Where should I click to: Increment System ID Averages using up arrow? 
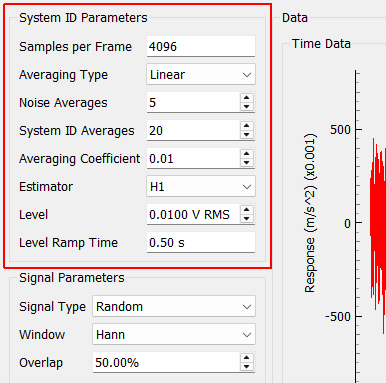tap(247, 126)
